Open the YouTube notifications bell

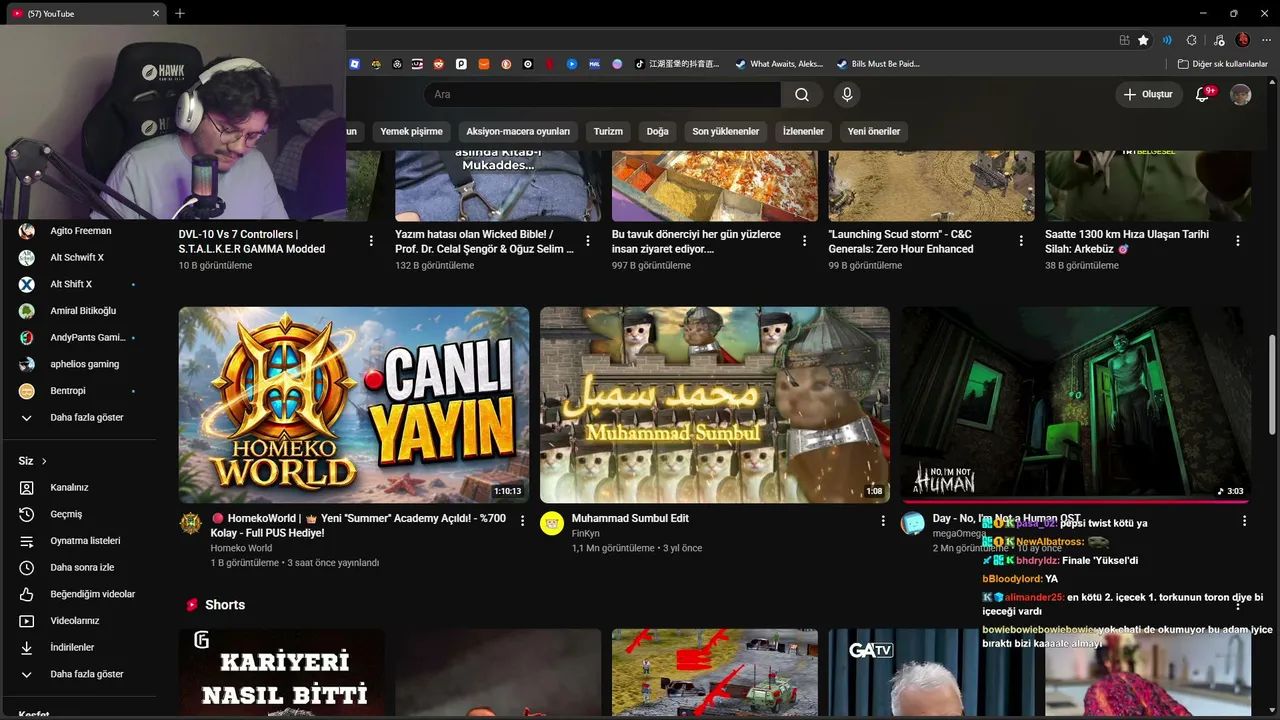pos(1203,95)
